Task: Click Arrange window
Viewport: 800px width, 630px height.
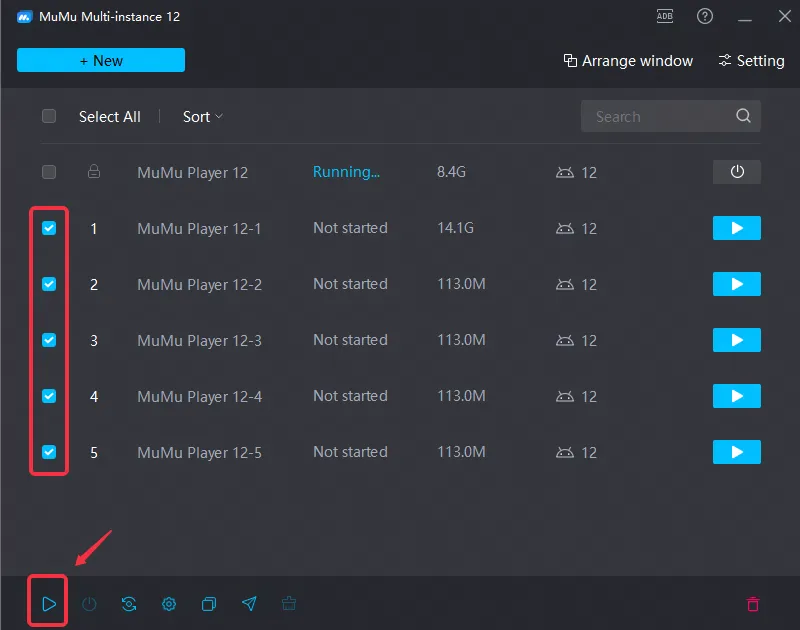Action: point(628,61)
